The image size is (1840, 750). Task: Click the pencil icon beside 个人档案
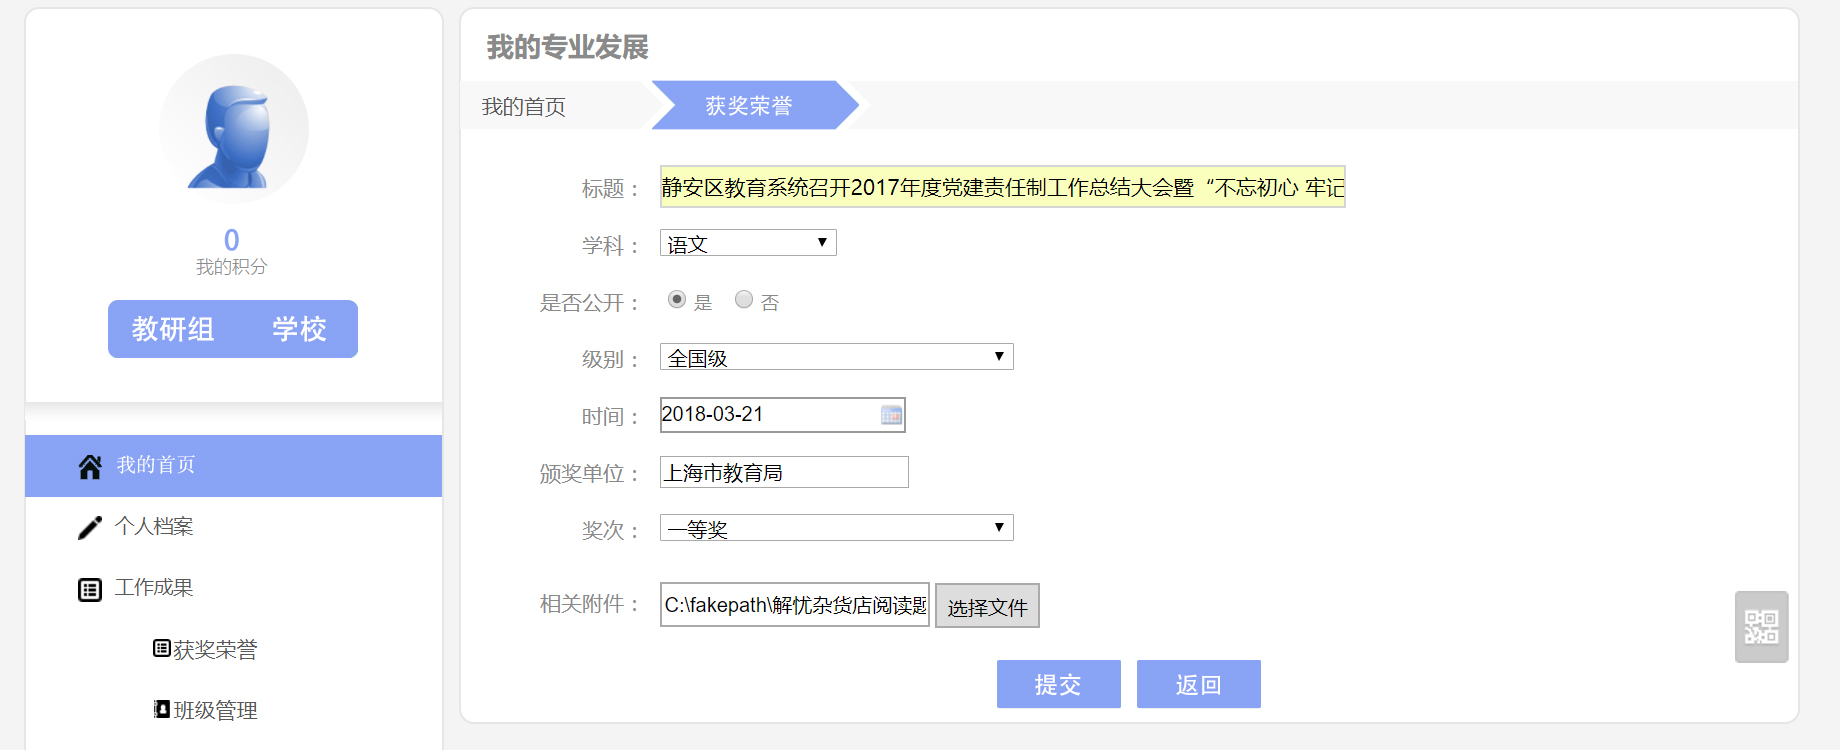pyautogui.click(x=90, y=528)
